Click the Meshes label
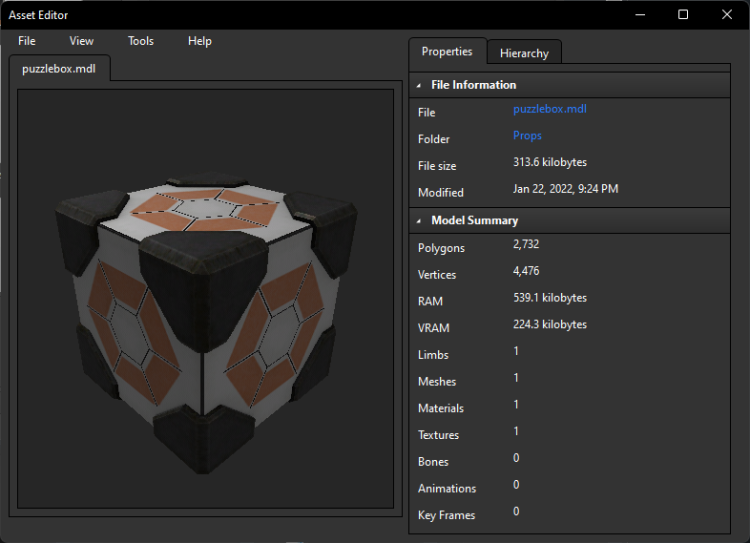The height and width of the screenshot is (543, 750). coord(437,382)
